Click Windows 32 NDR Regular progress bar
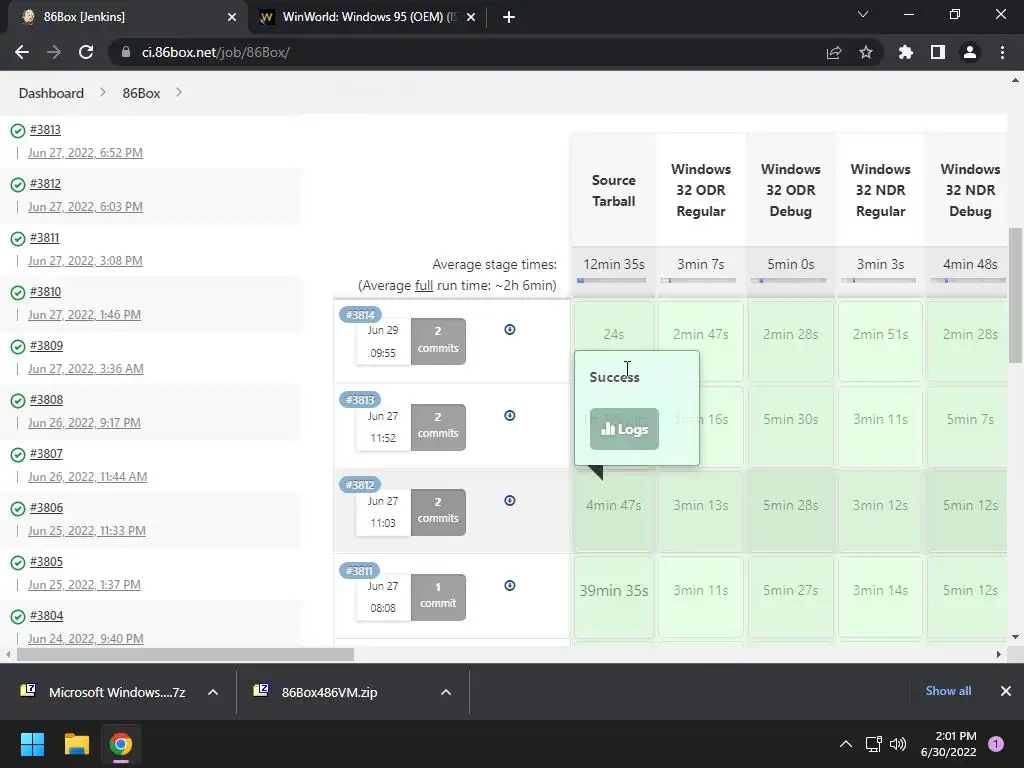 (878, 281)
